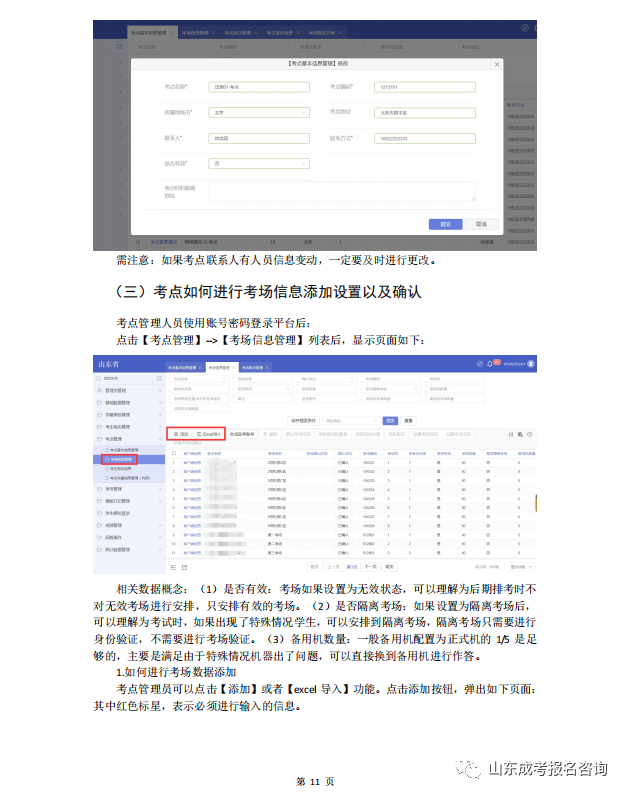Expand the 管理员管理 sidebar menu

pyautogui.click(x=129, y=391)
